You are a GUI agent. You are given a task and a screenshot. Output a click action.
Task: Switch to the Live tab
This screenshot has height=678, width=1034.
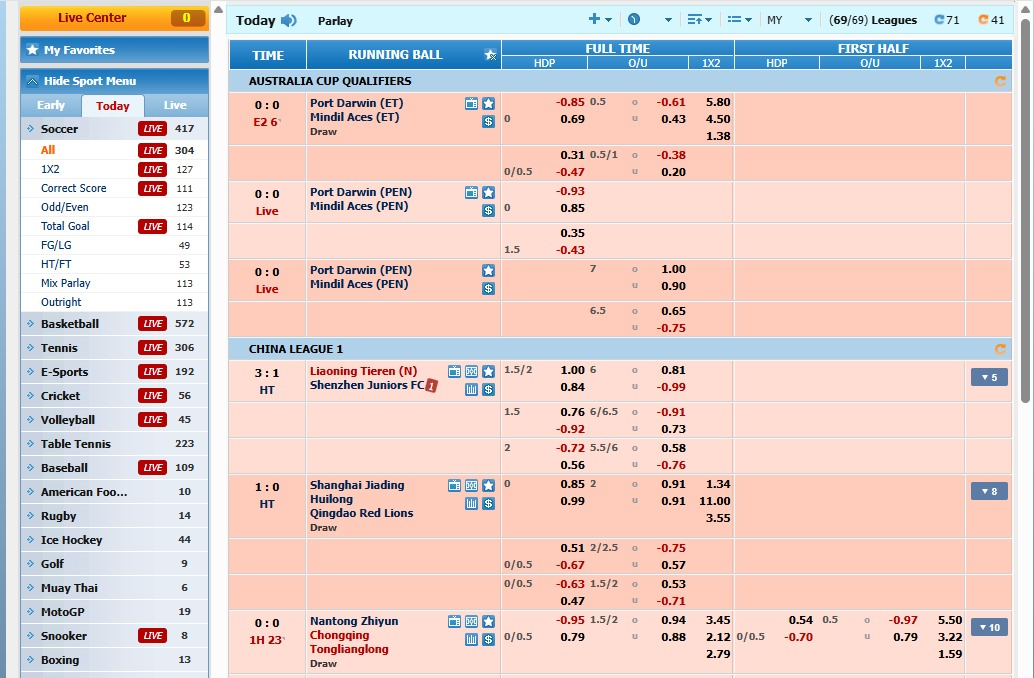[x=175, y=106]
